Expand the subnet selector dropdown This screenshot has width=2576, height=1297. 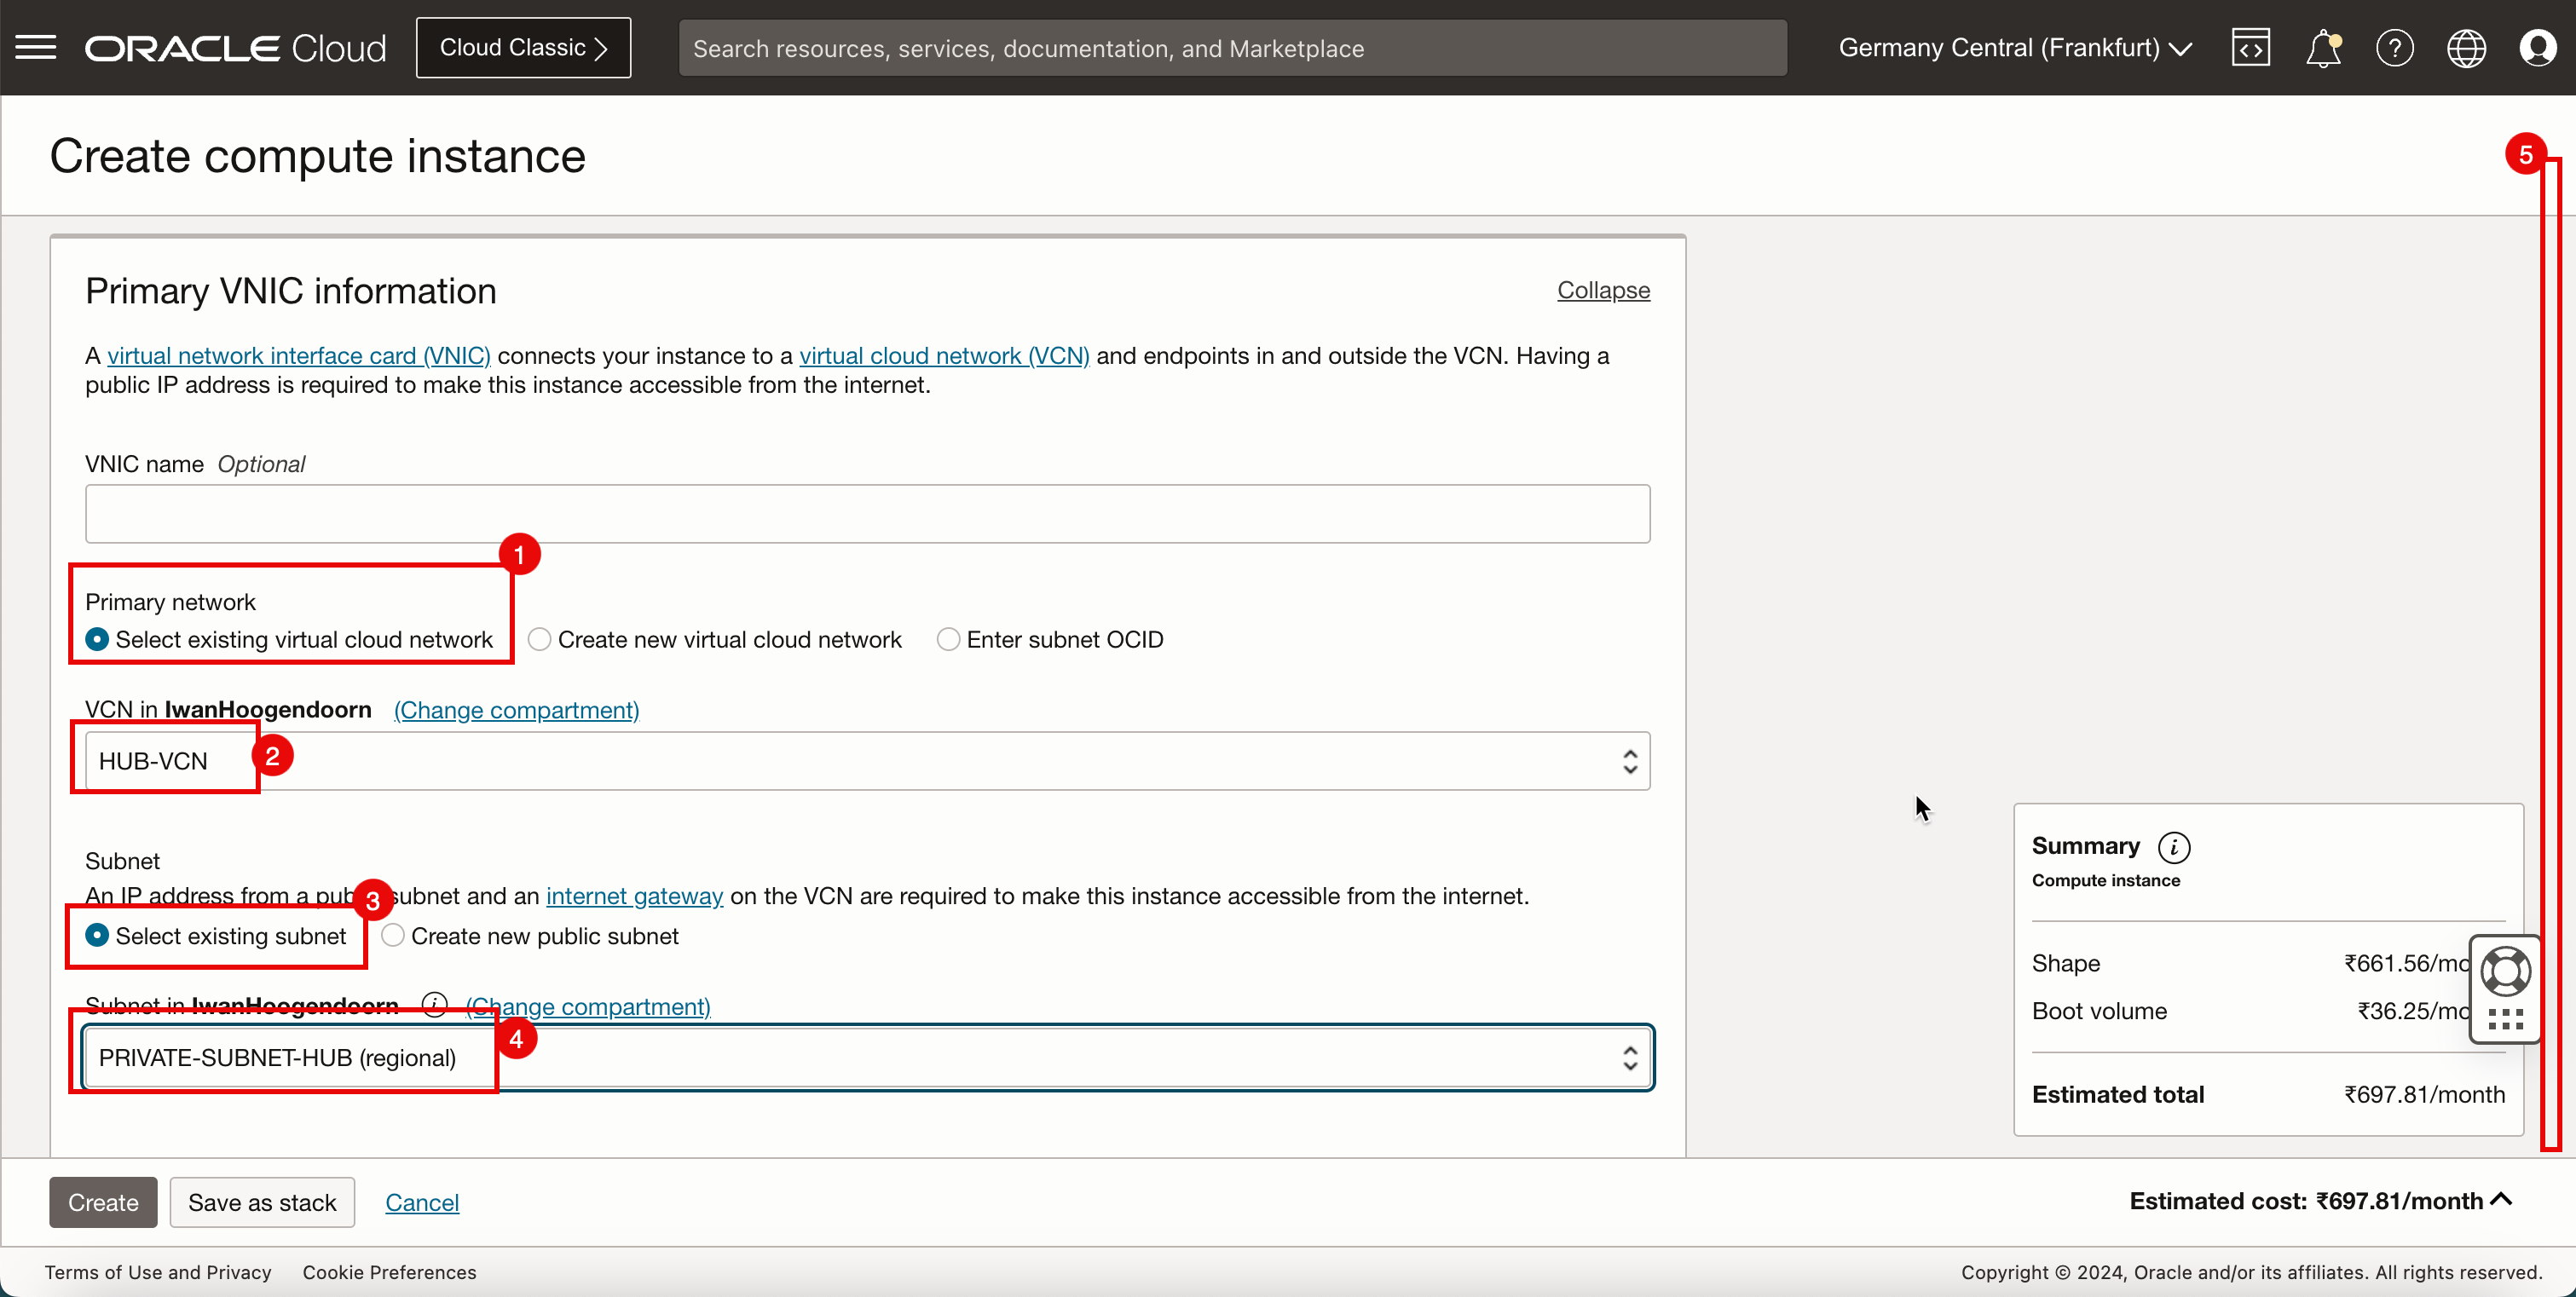(1626, 1058)
